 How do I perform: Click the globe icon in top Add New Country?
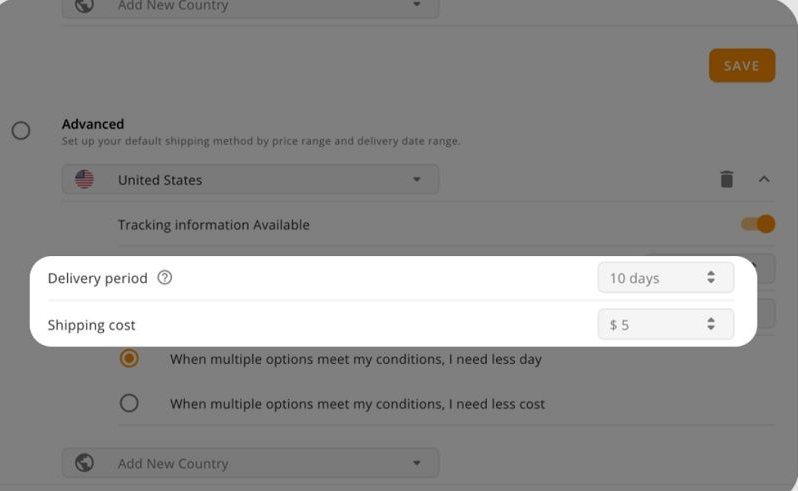click(x=84, y=6)
